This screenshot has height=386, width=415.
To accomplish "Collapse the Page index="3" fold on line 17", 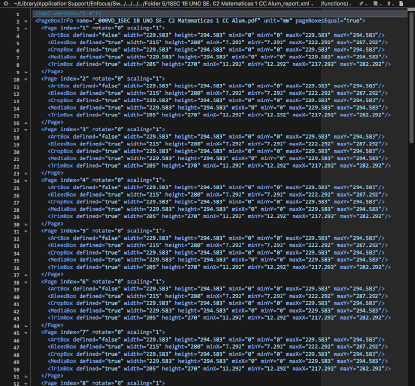I will point(26,130).
